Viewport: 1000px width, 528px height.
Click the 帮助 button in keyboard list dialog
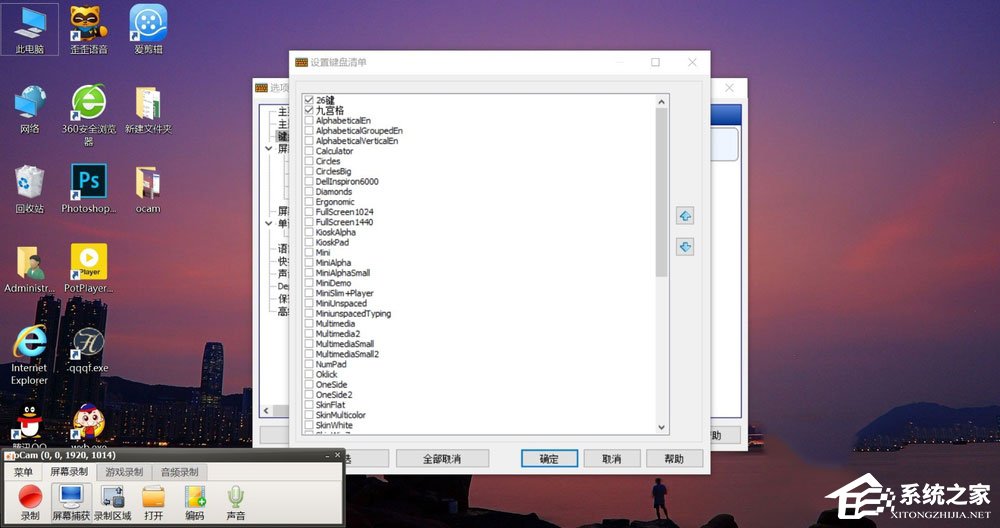pos(673,459)
